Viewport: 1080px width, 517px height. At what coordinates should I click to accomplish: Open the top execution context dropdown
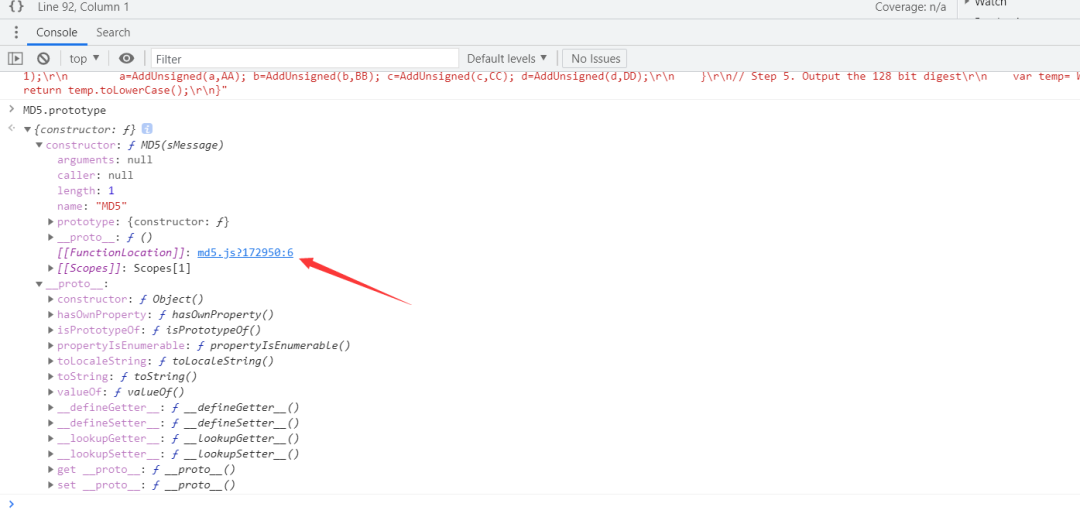[x=84, y=59]
